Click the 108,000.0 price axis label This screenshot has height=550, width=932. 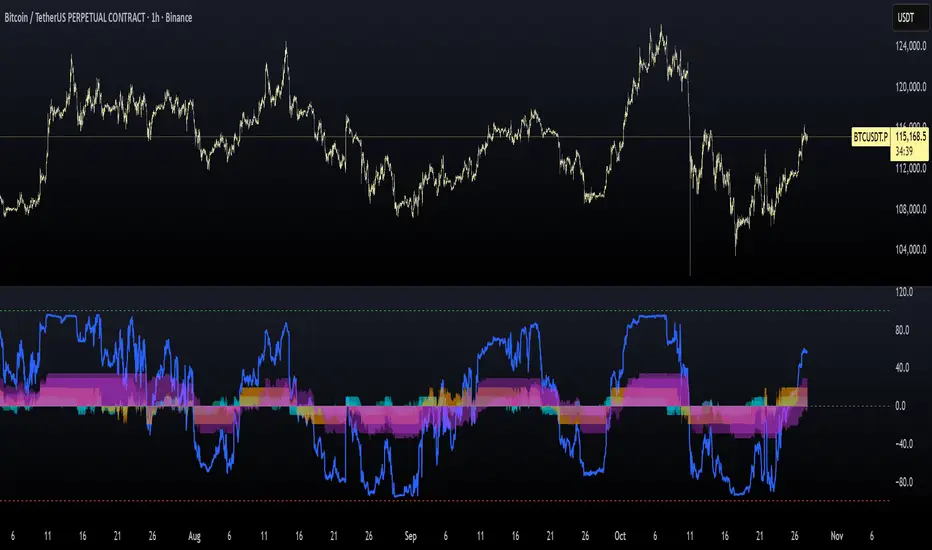point(910,209)
